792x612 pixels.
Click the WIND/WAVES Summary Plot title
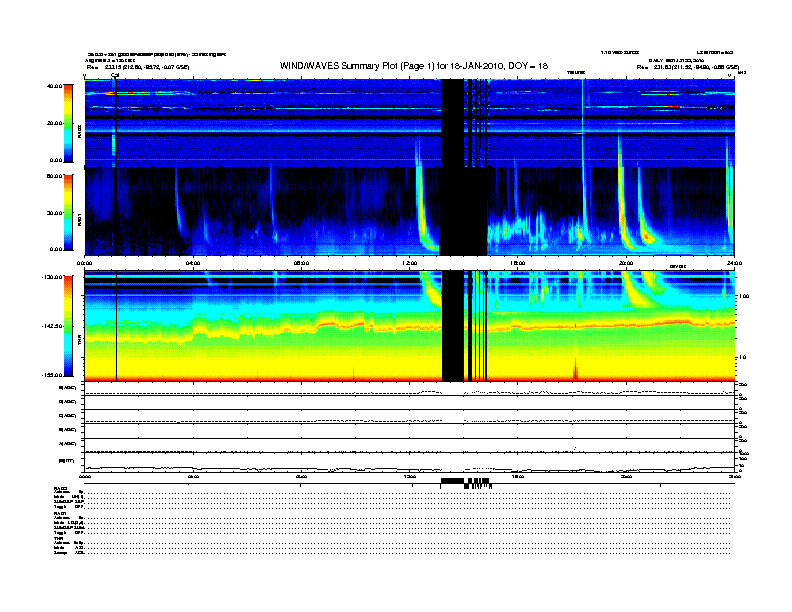pos(414,66)
